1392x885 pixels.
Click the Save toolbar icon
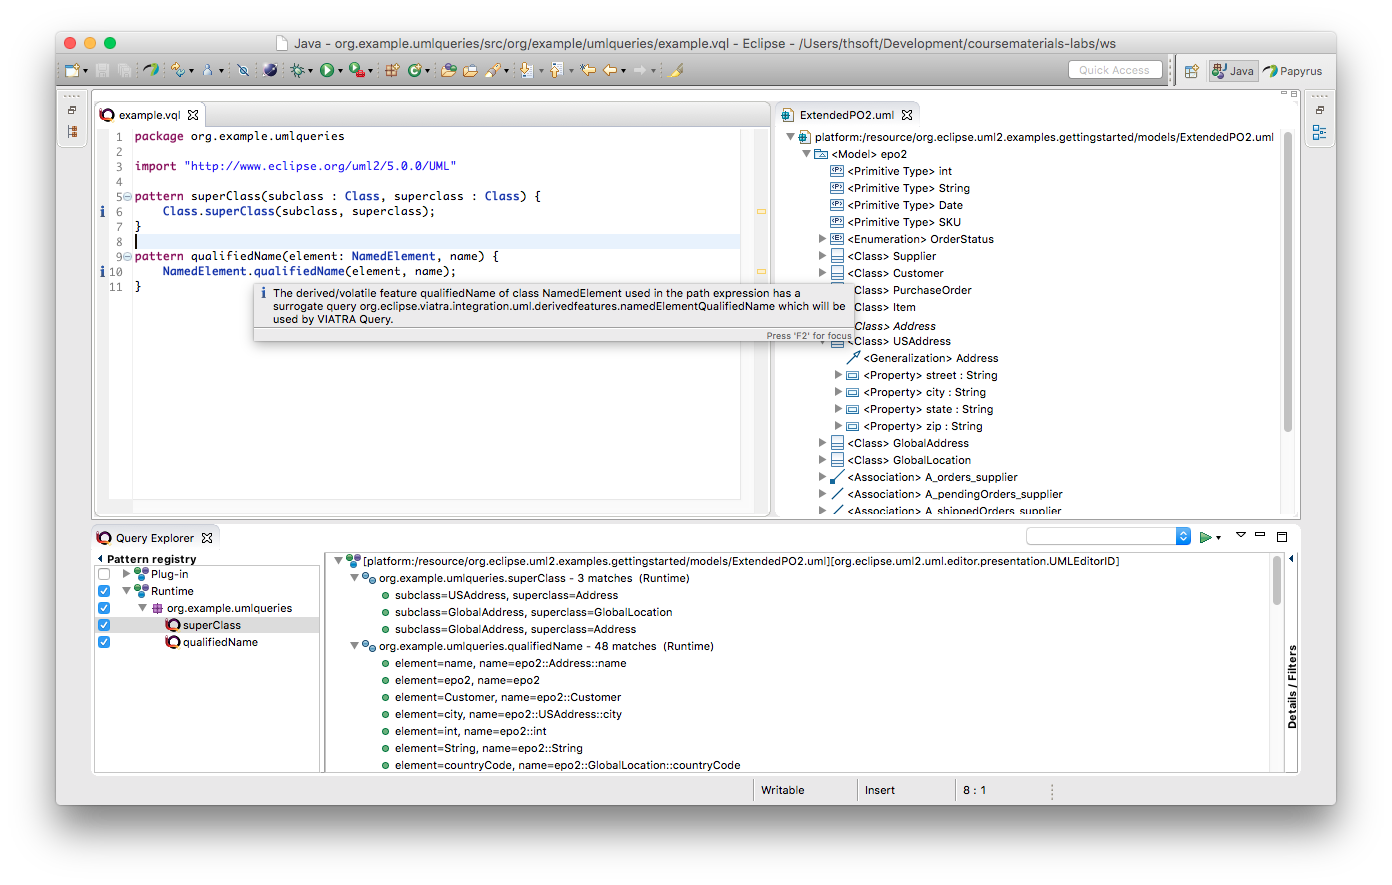pyautogui.click(x=102, y=70)
